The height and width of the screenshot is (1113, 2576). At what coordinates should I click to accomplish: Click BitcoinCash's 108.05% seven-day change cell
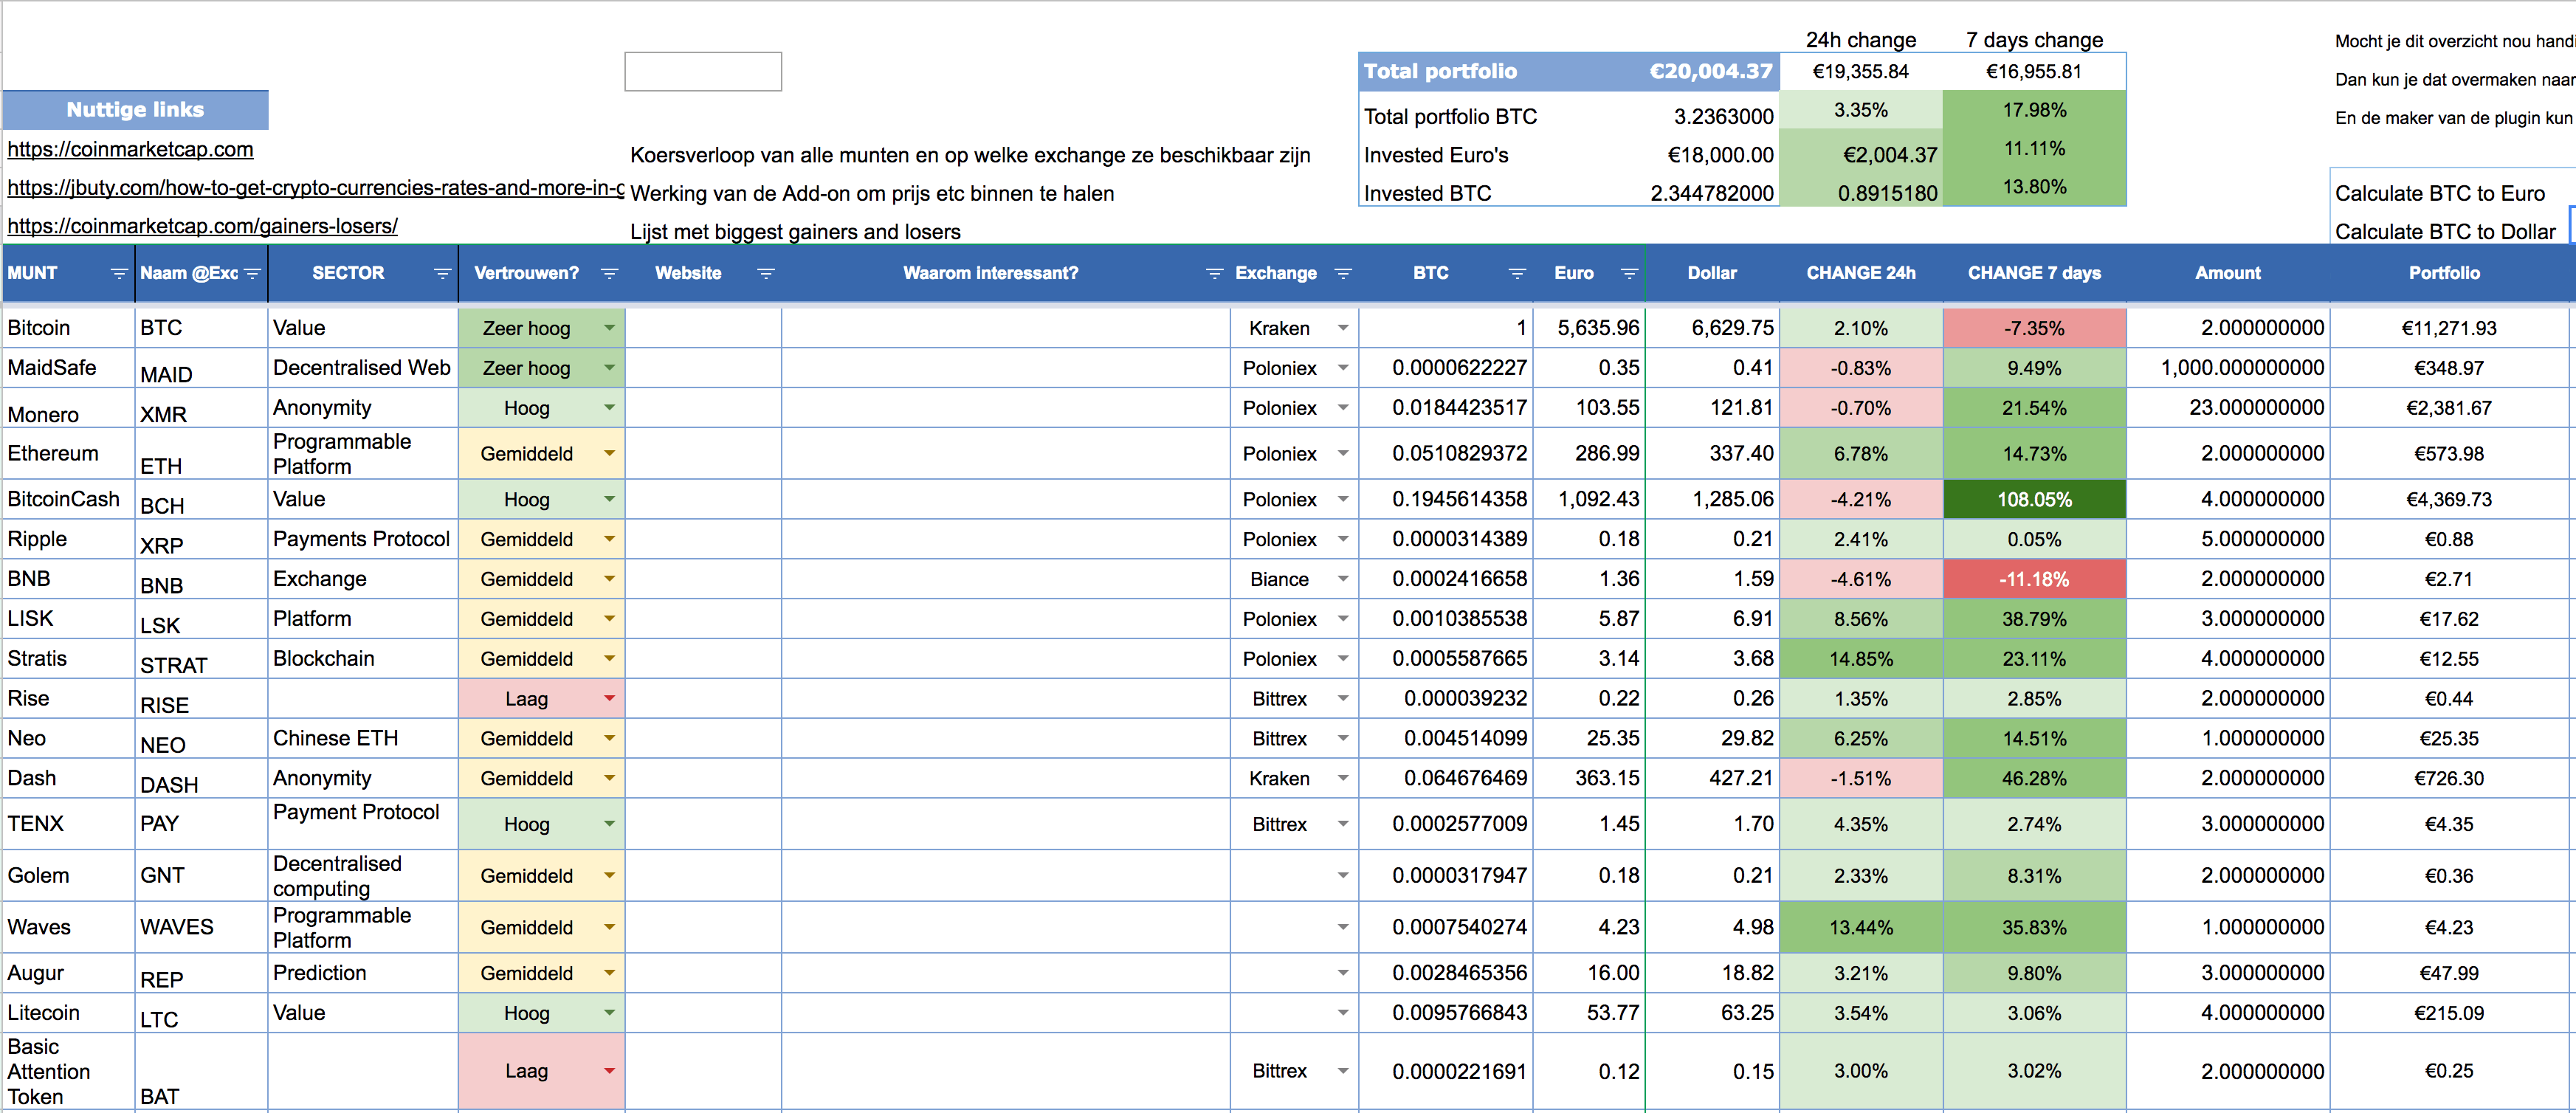(x=2034, y=499)
